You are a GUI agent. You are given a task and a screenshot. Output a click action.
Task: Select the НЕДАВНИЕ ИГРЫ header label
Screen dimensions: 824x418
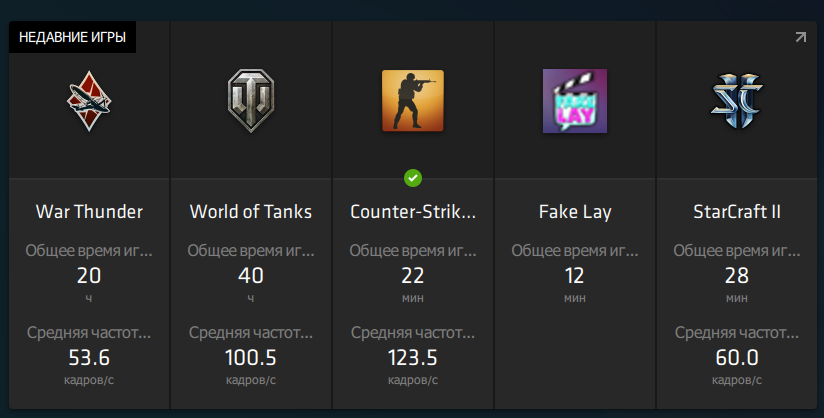pyautogui.click(x=73, y=37)
